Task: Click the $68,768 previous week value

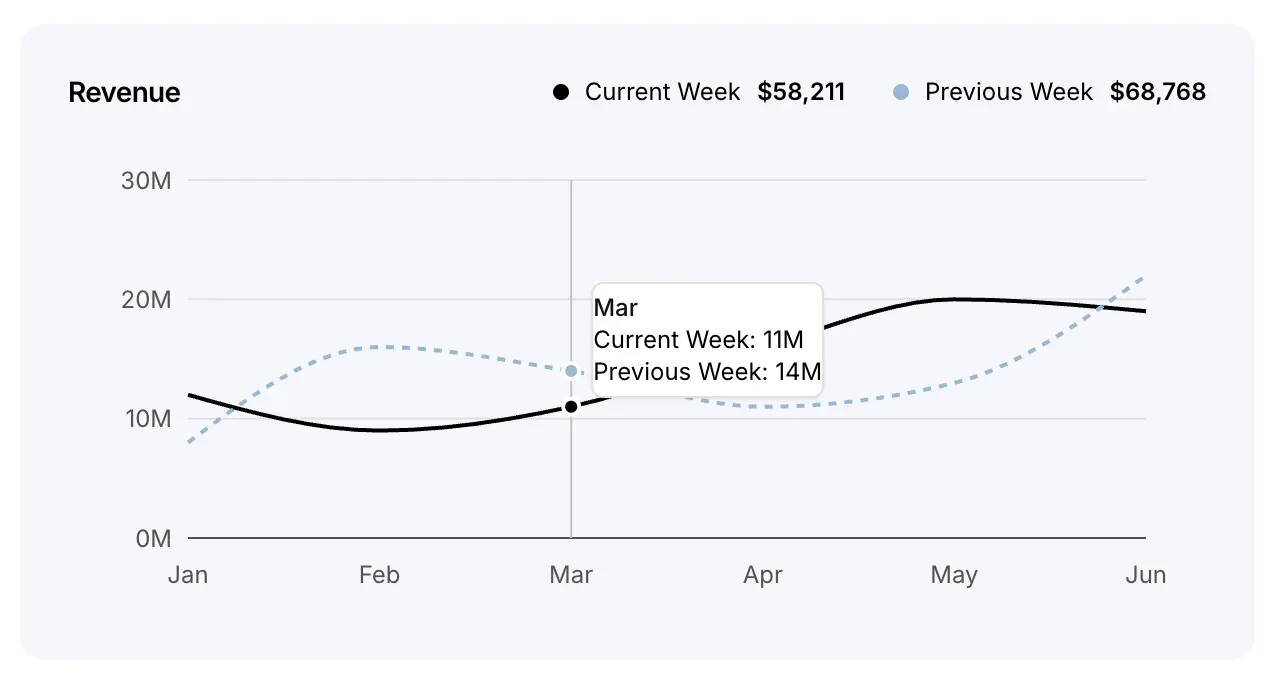Action: (1158, 92)
